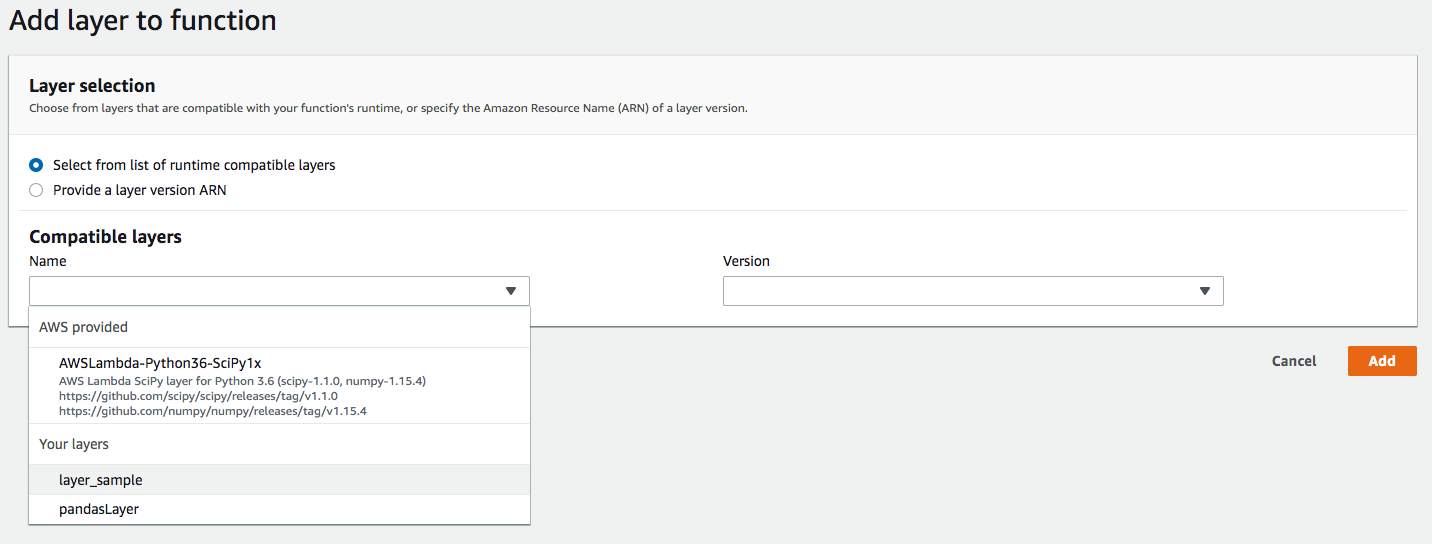Pick layer_sample from Your layers
Viewport: 1432px width, 544px height.
(101, 480)
